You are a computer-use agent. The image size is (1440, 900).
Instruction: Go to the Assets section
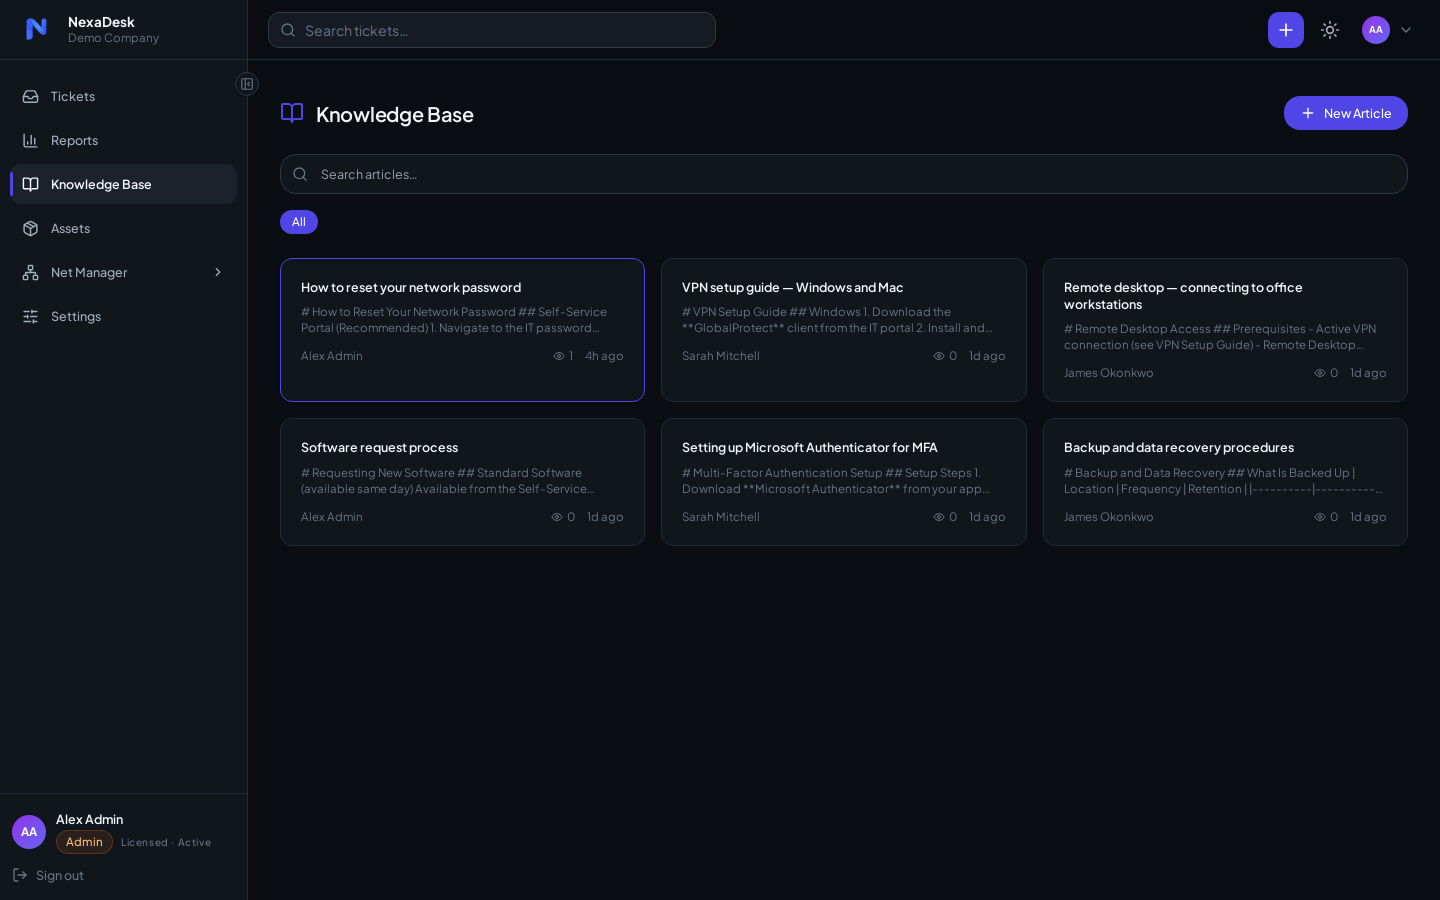(x=124, y=228)
